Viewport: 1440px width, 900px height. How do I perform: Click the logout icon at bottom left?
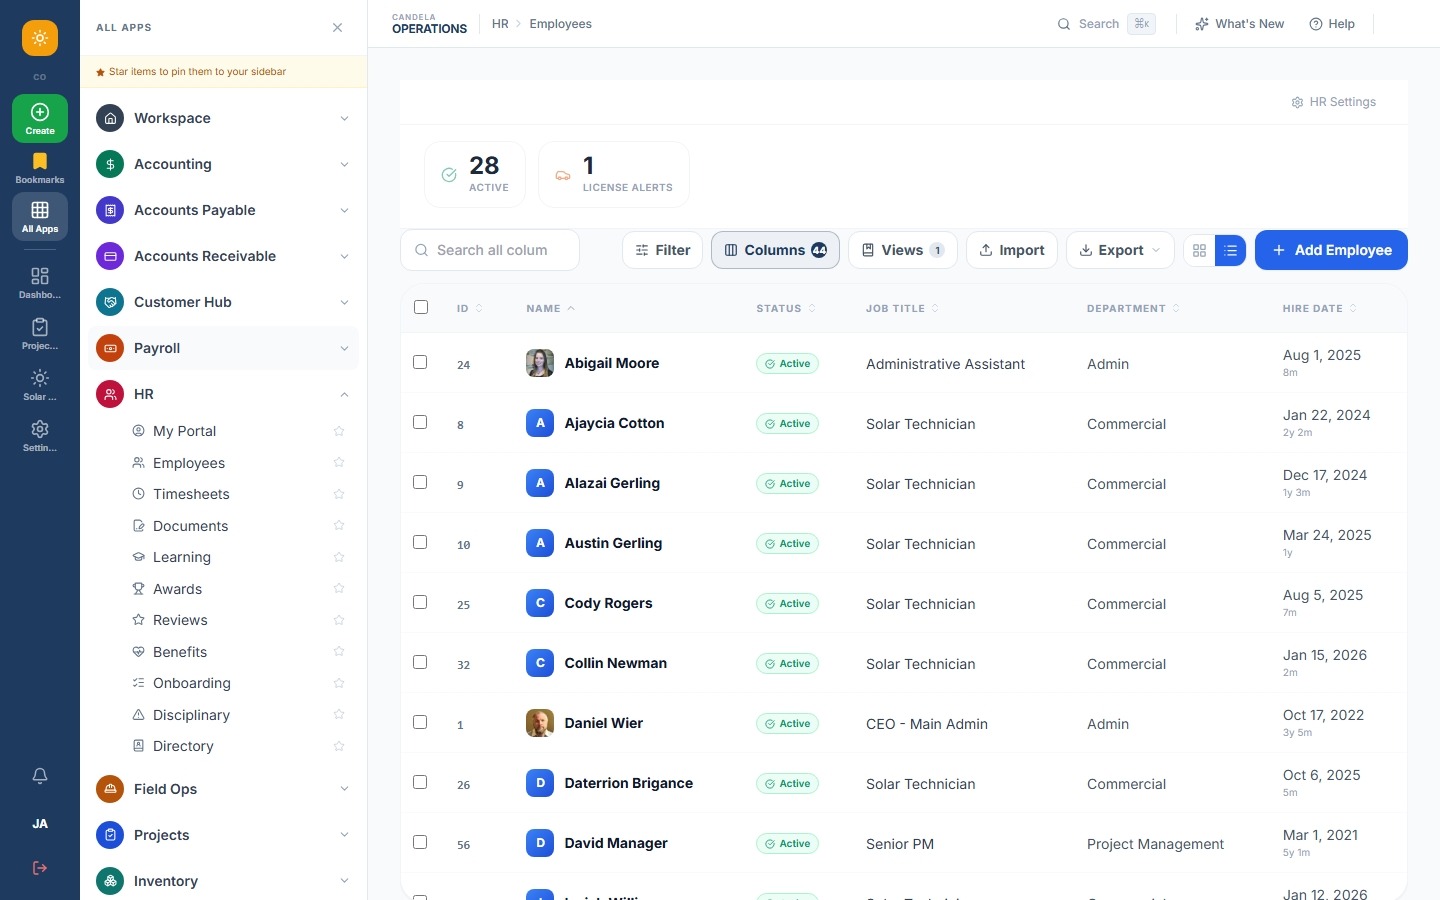(x=40, y=868)
